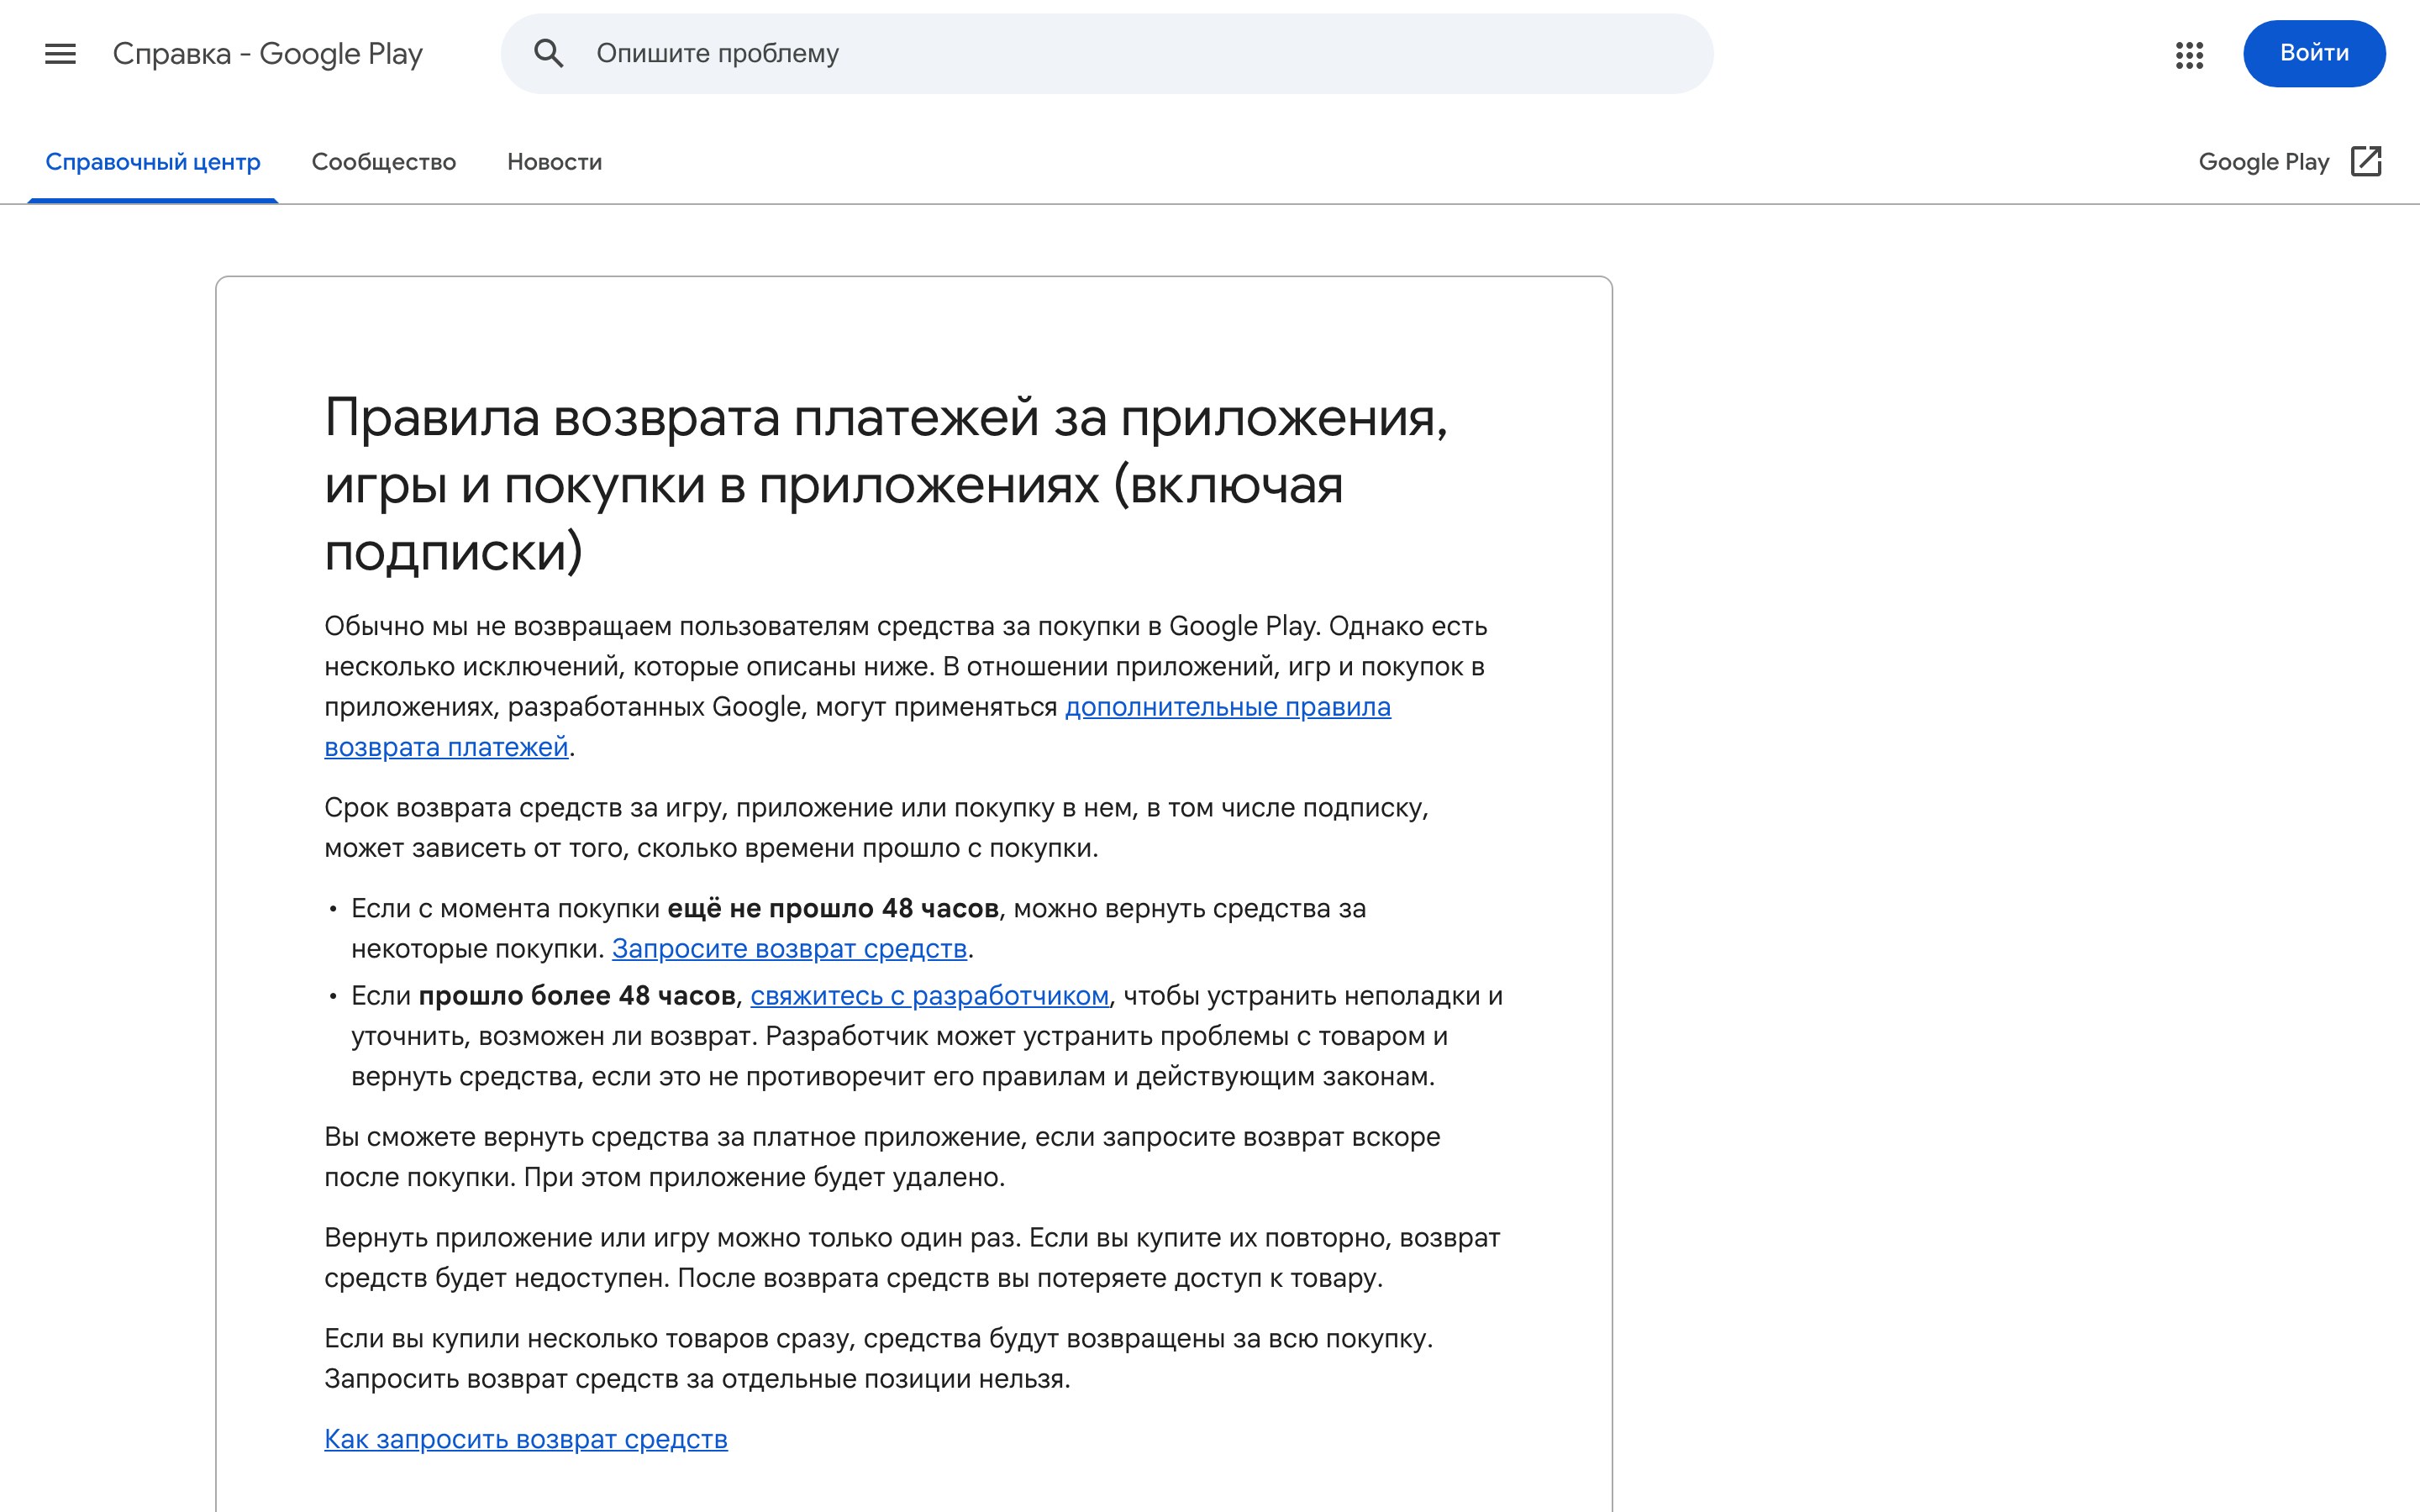Click the bold text 'прошло более 48 часов'
The height and width of the screenshot is (1512, 2420).
pyautogui.click(x=577, y=996)
